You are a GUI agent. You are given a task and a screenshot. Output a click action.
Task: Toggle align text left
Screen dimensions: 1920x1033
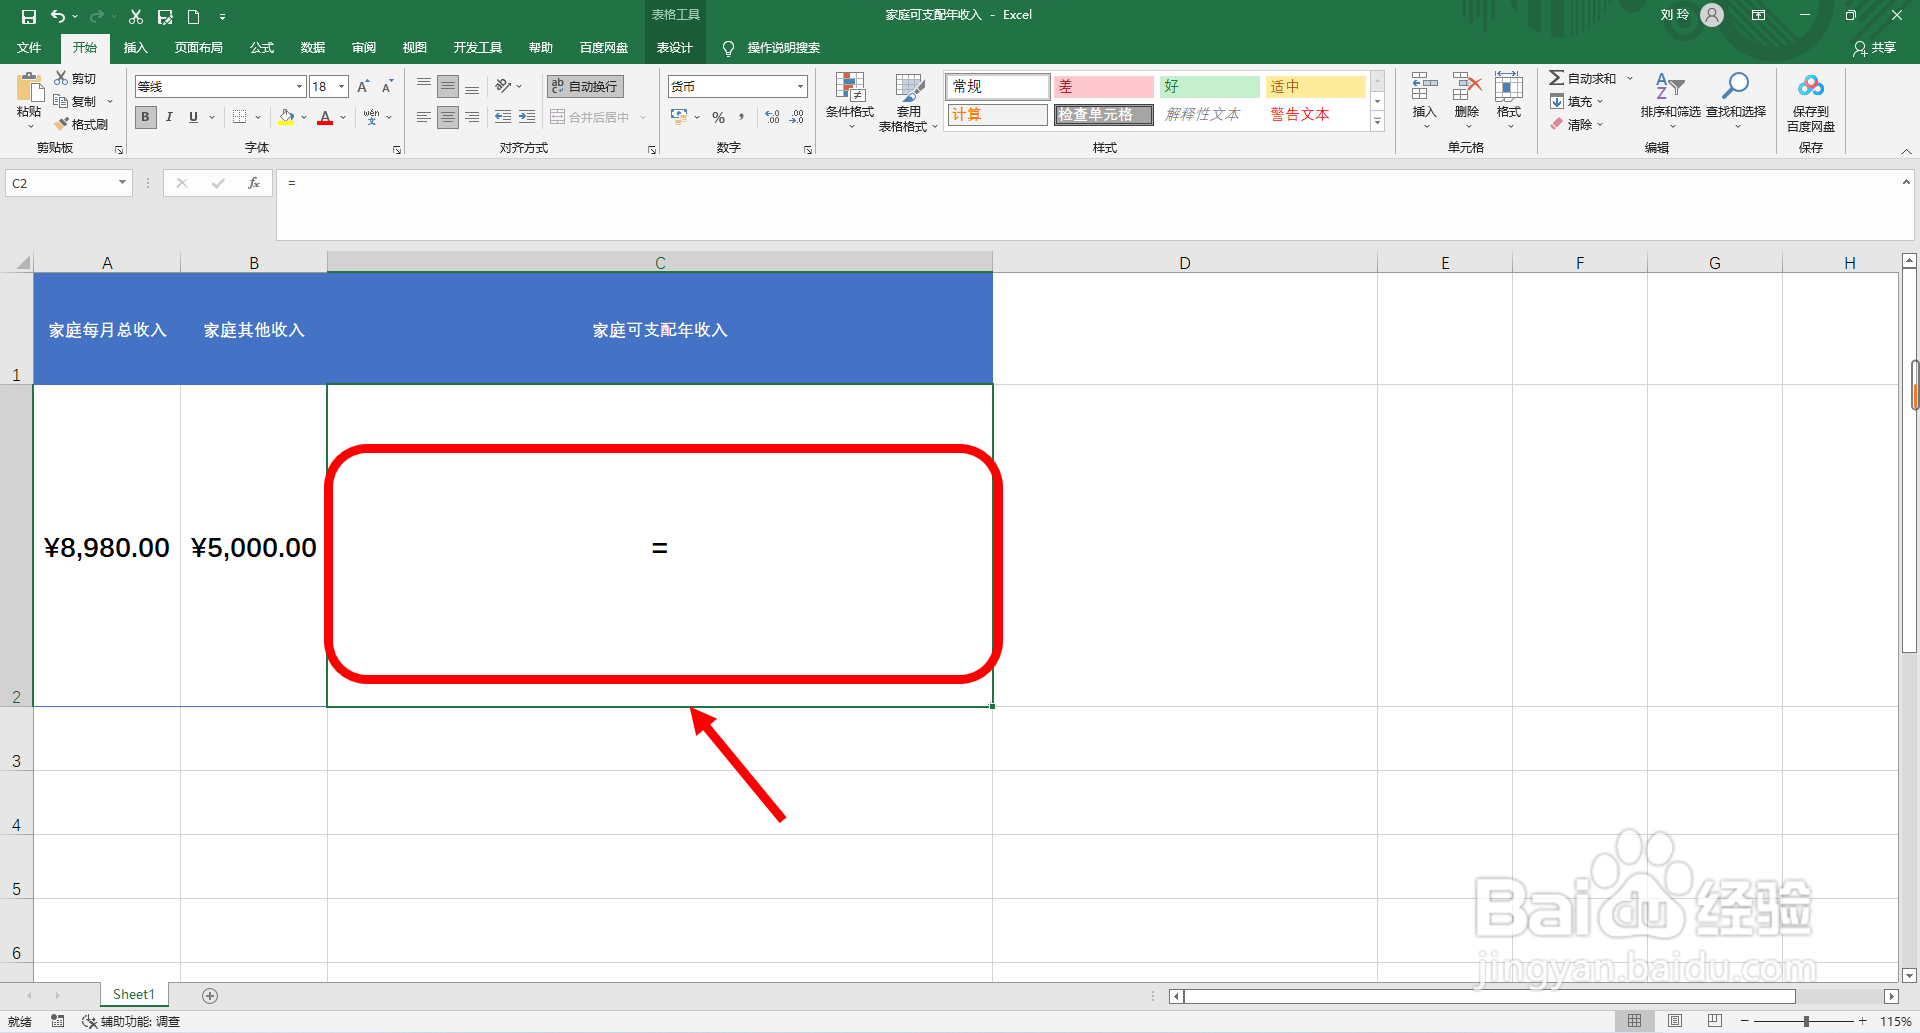[x=424, y=117]
